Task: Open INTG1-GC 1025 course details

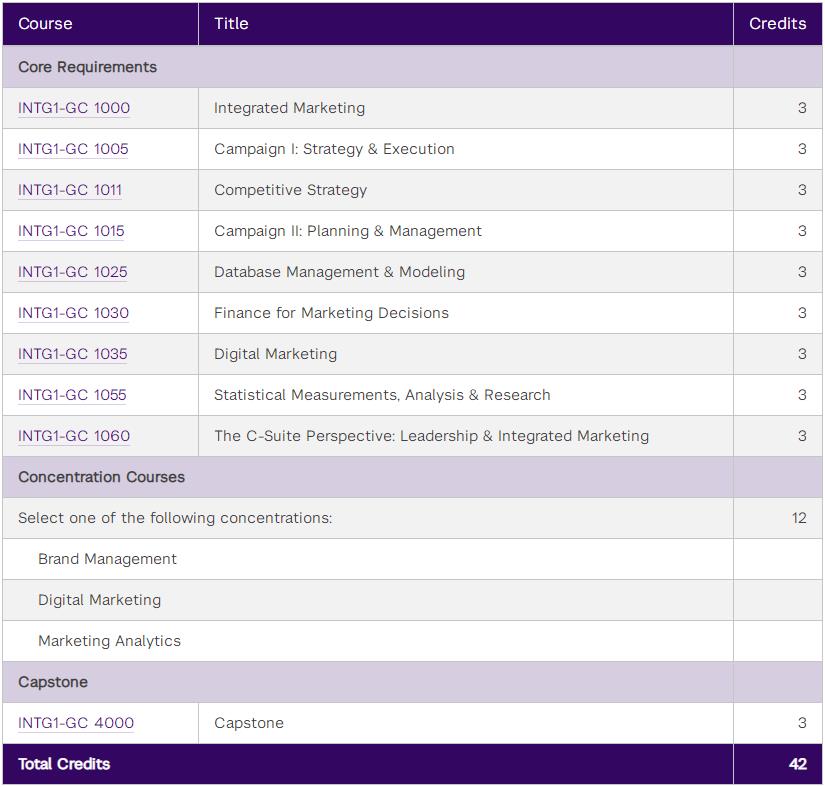Action: [73, 272]
